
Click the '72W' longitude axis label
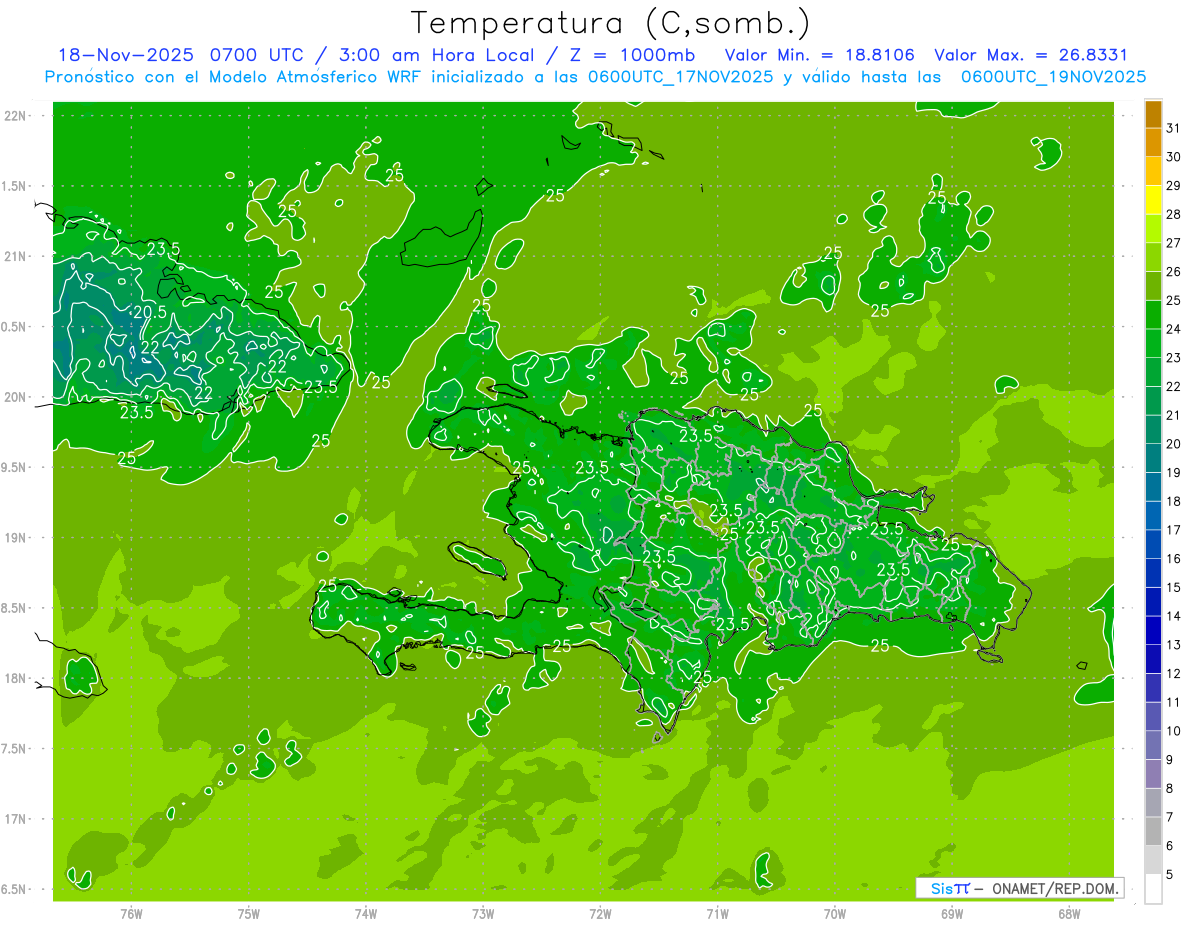click(x=600, y=914)
